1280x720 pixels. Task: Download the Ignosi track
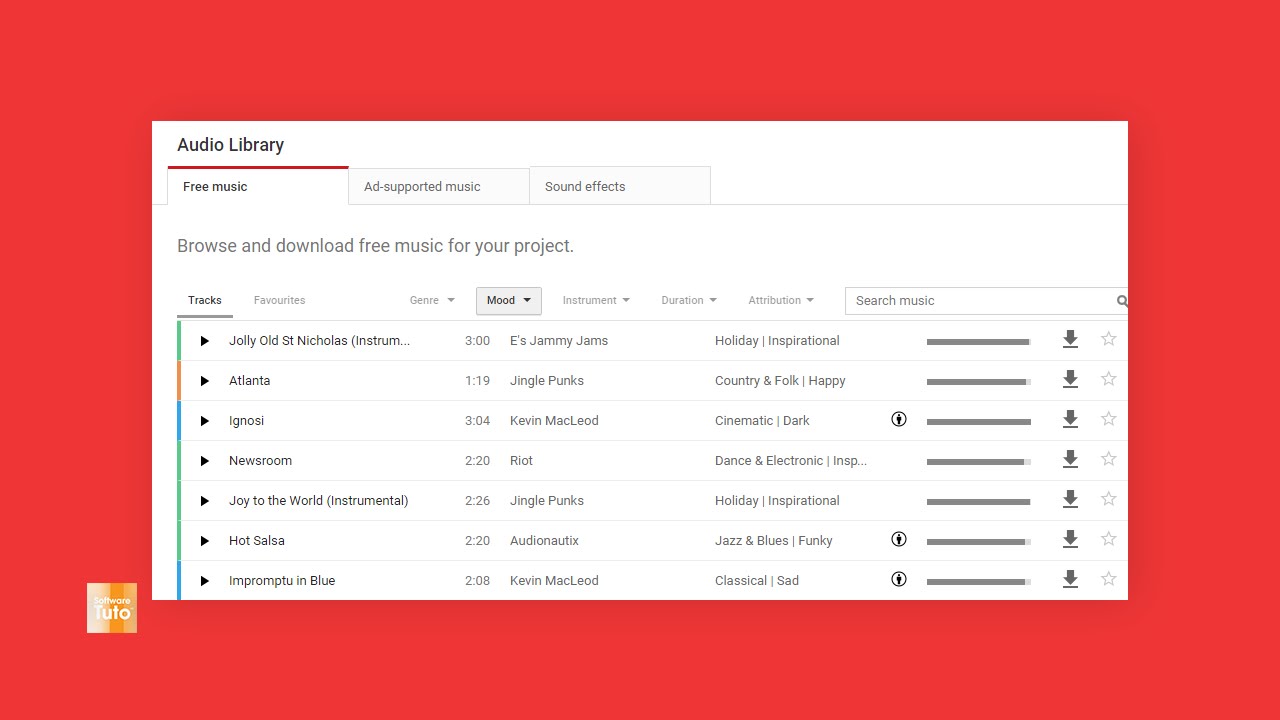[x=1070, y=420]
